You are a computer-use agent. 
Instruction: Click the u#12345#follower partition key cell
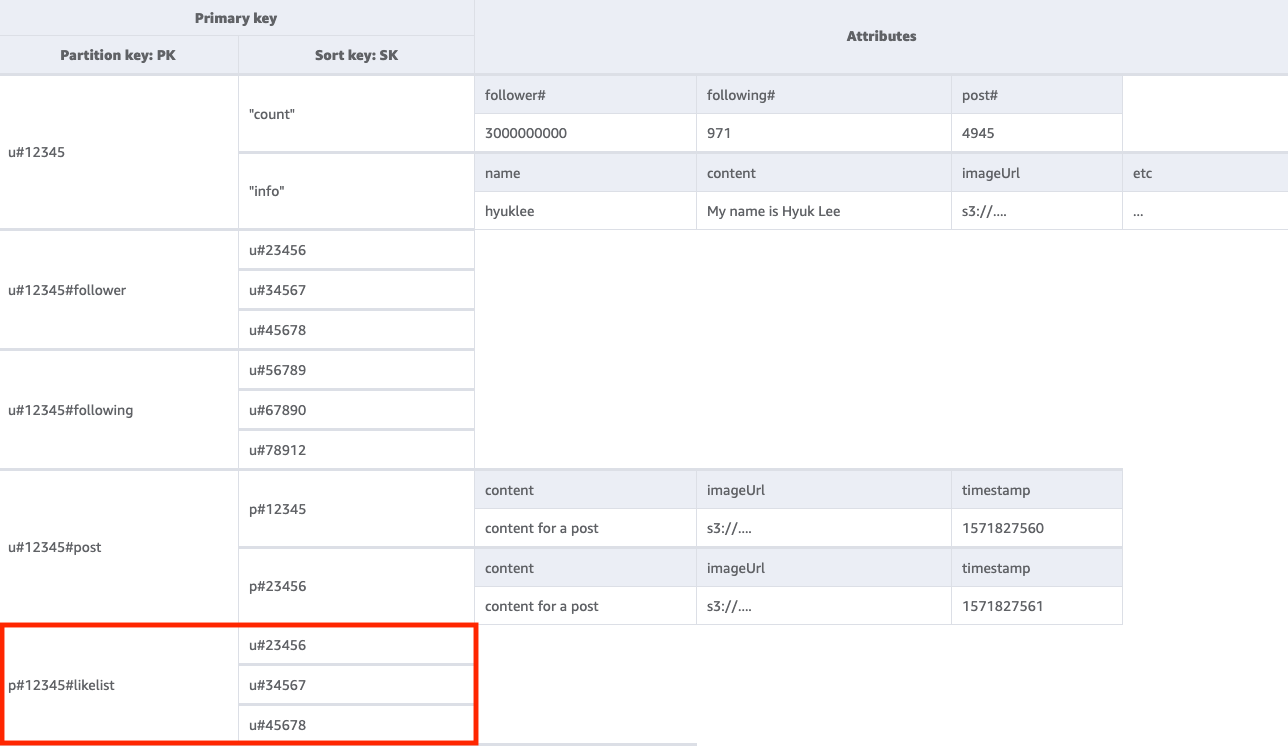(66, 290)
